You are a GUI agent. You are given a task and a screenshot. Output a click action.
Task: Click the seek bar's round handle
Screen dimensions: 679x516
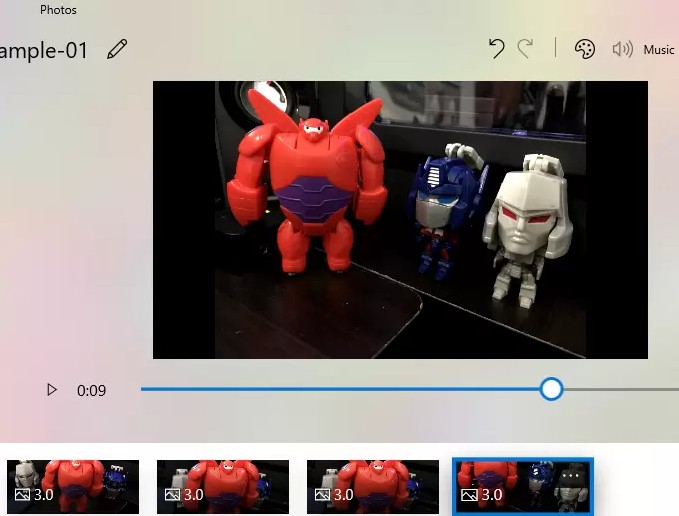point(551,389)
